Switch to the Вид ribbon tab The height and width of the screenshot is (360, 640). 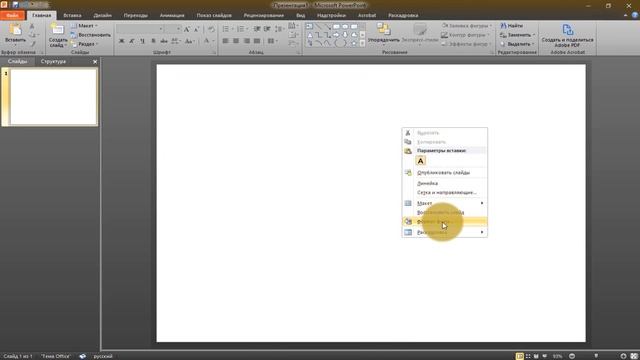click(x=301, y=16)
